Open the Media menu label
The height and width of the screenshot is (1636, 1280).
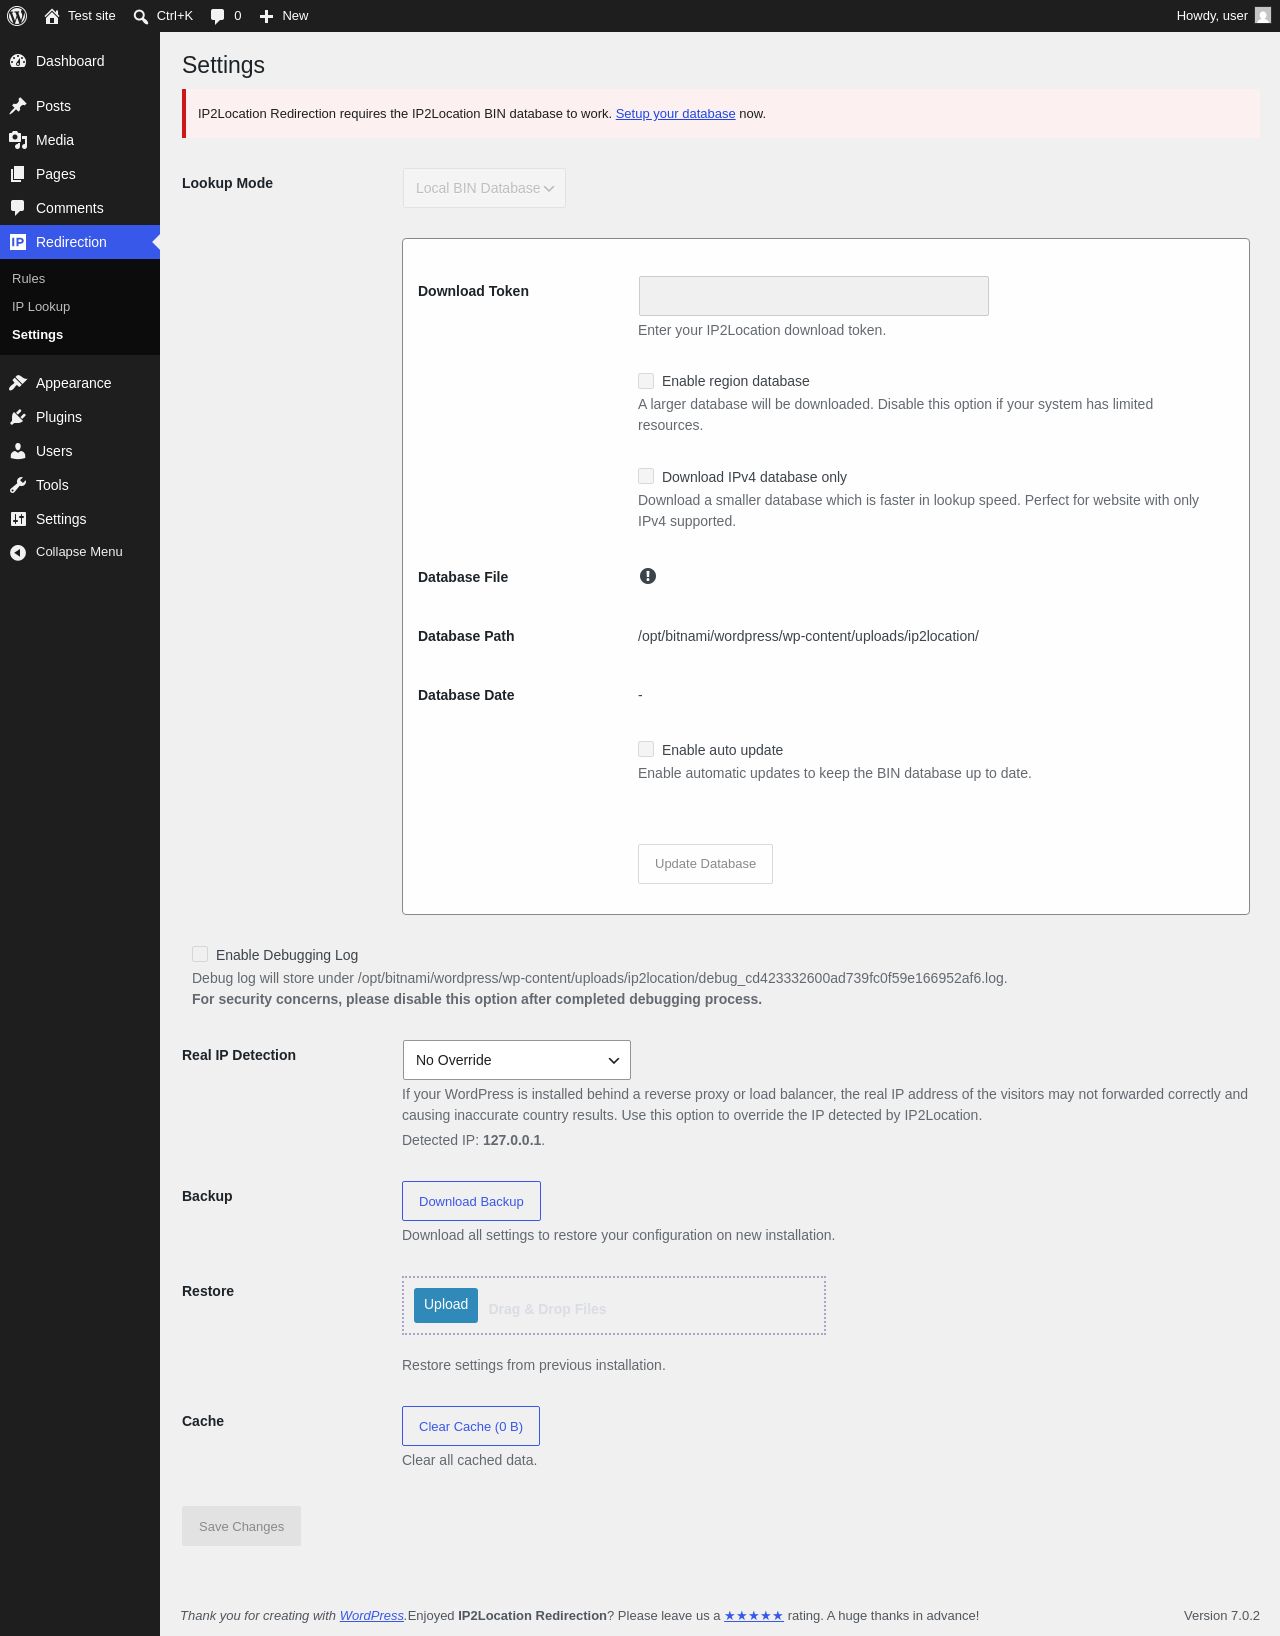(x=55, y=140)
